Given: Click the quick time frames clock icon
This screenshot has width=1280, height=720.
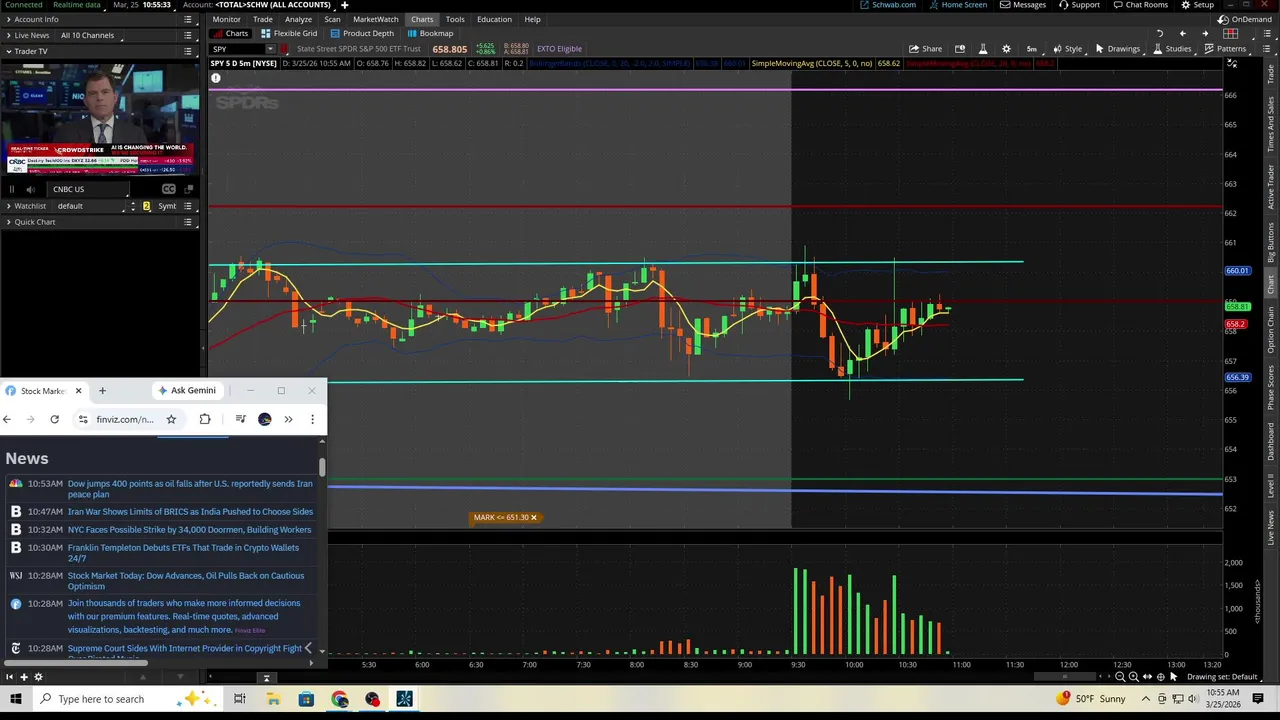Looking at the screenshot, I should coord(960,49).
